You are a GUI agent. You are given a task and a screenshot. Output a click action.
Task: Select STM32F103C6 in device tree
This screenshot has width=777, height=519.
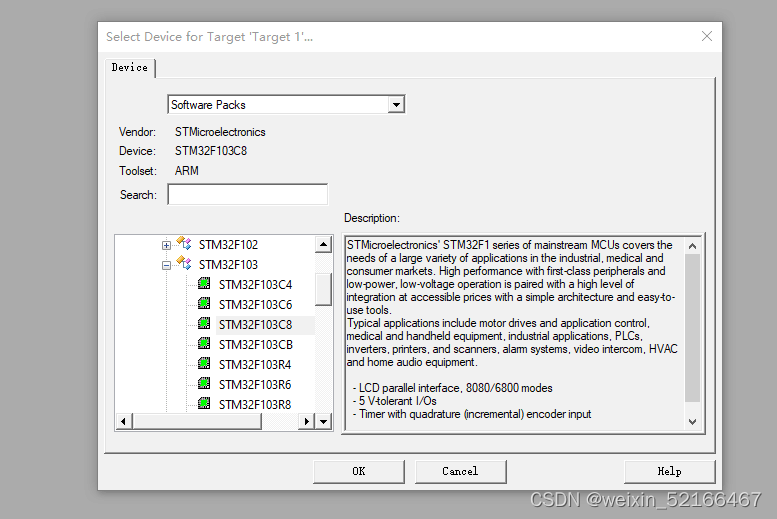pos(255,304)
